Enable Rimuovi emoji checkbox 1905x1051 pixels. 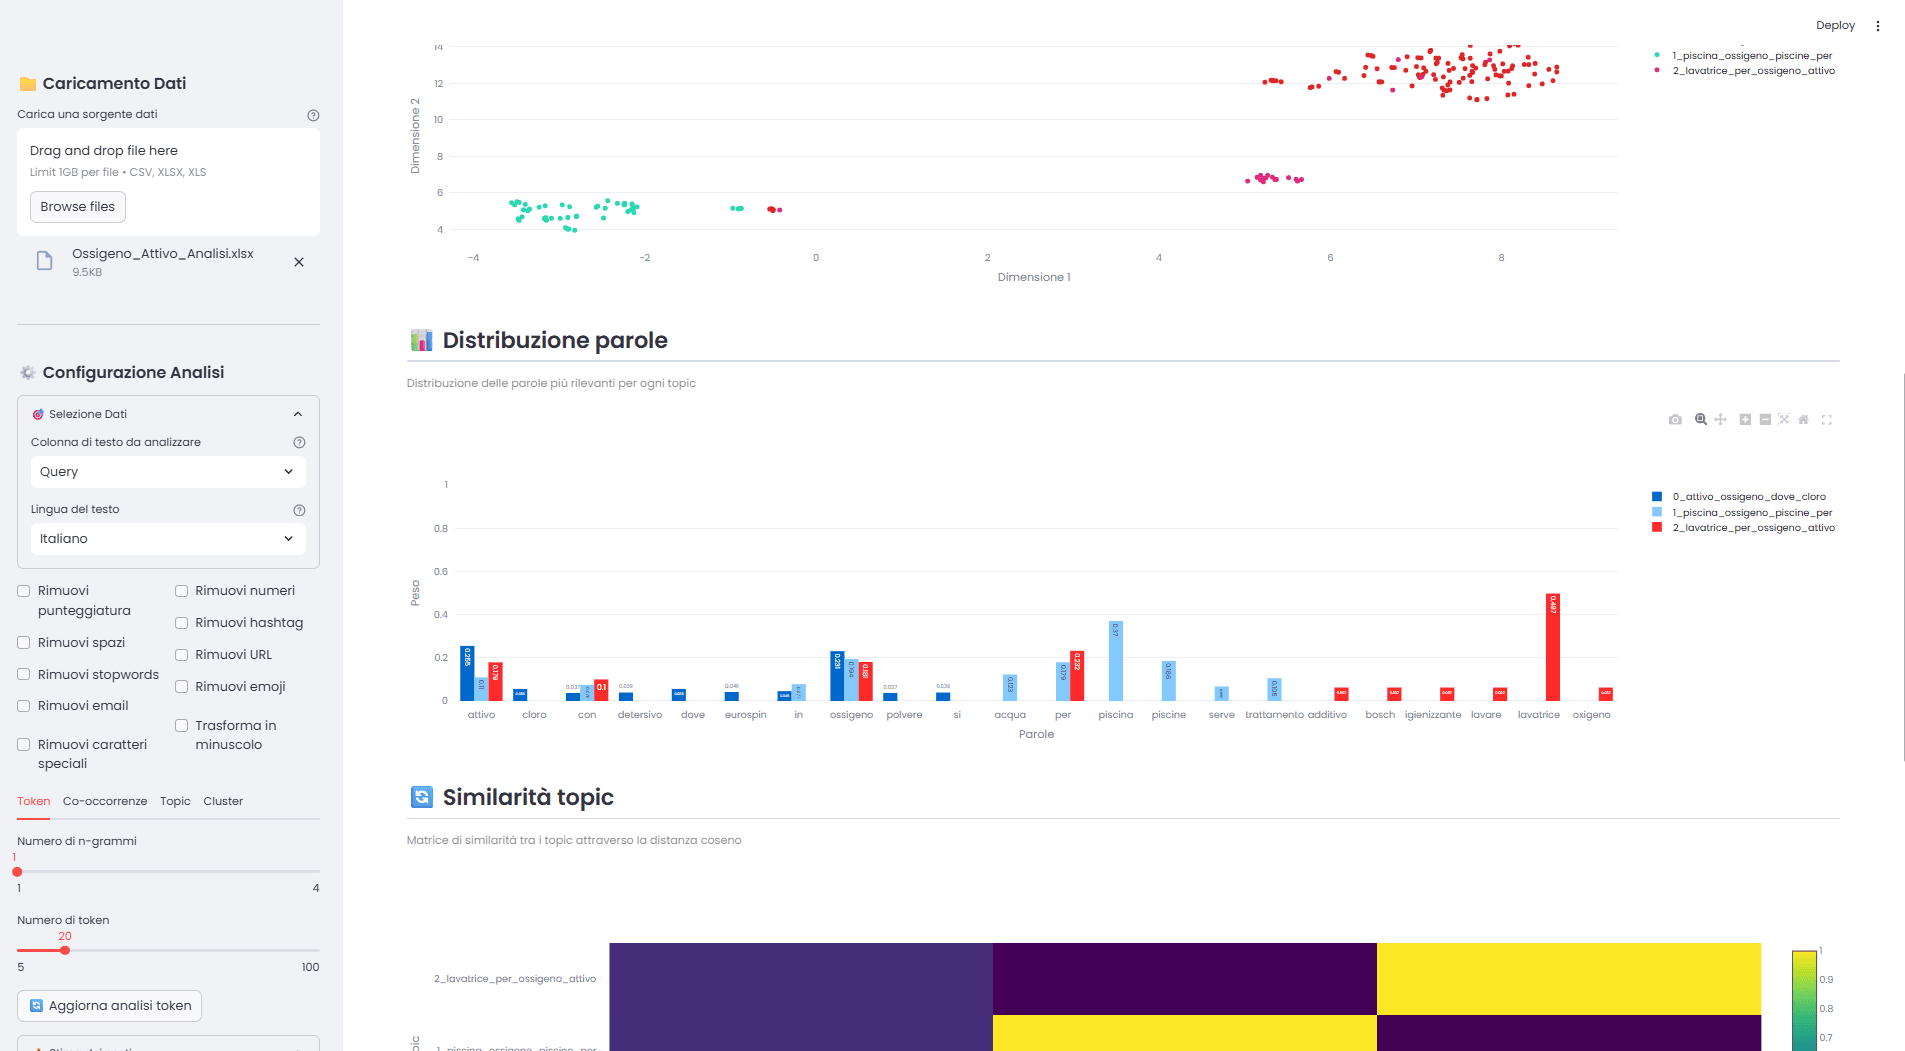tap(182, 687)
